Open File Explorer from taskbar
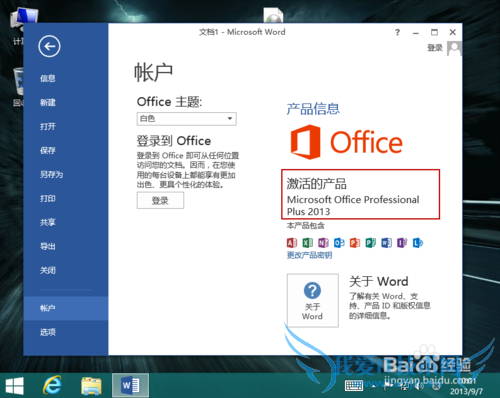The image size is (500, 398). 91,386
